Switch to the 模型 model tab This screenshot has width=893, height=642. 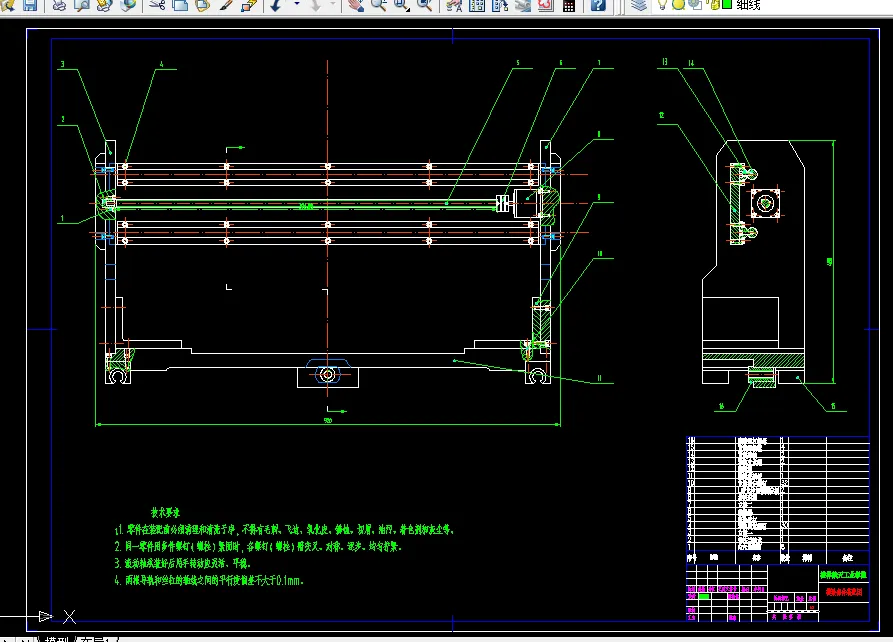click(x=56, y=639)
